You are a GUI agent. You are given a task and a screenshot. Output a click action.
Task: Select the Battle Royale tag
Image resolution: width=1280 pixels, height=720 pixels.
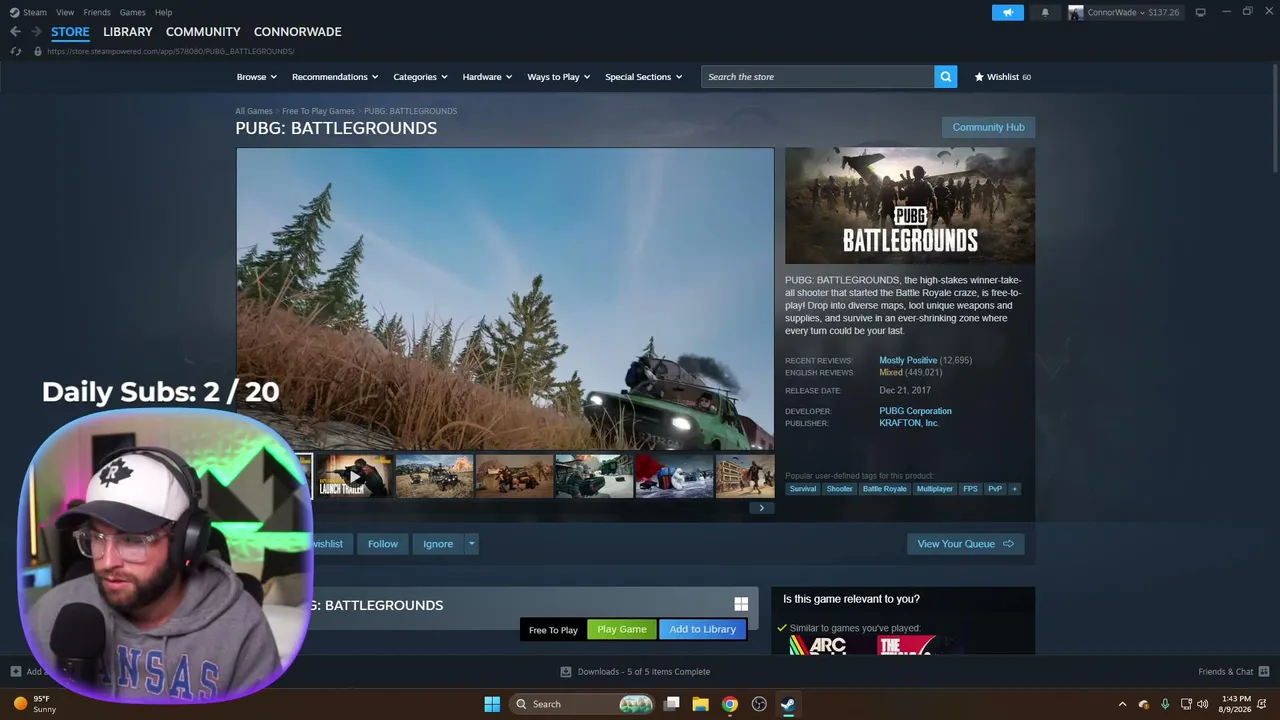coord(885,489)
